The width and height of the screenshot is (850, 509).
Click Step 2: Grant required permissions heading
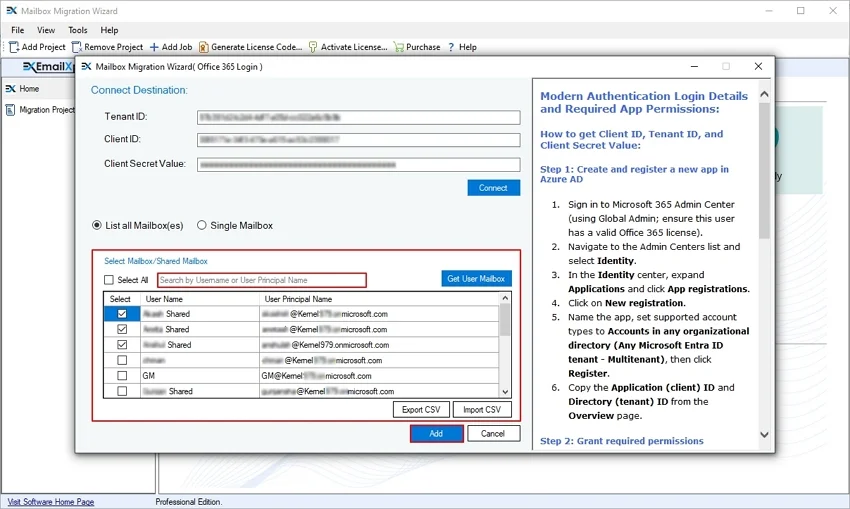point(622,441)
